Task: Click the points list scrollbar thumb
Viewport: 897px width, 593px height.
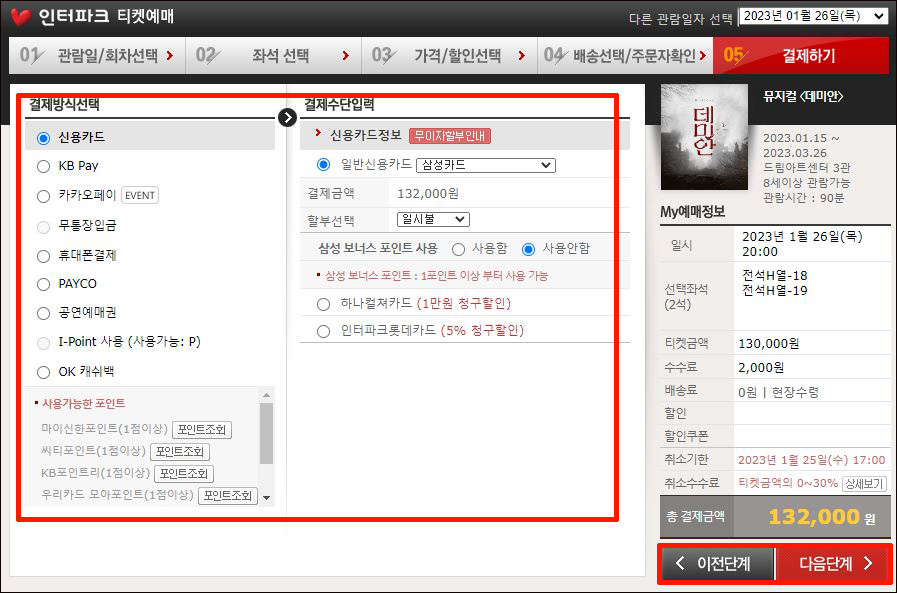Action: (266, 433)
